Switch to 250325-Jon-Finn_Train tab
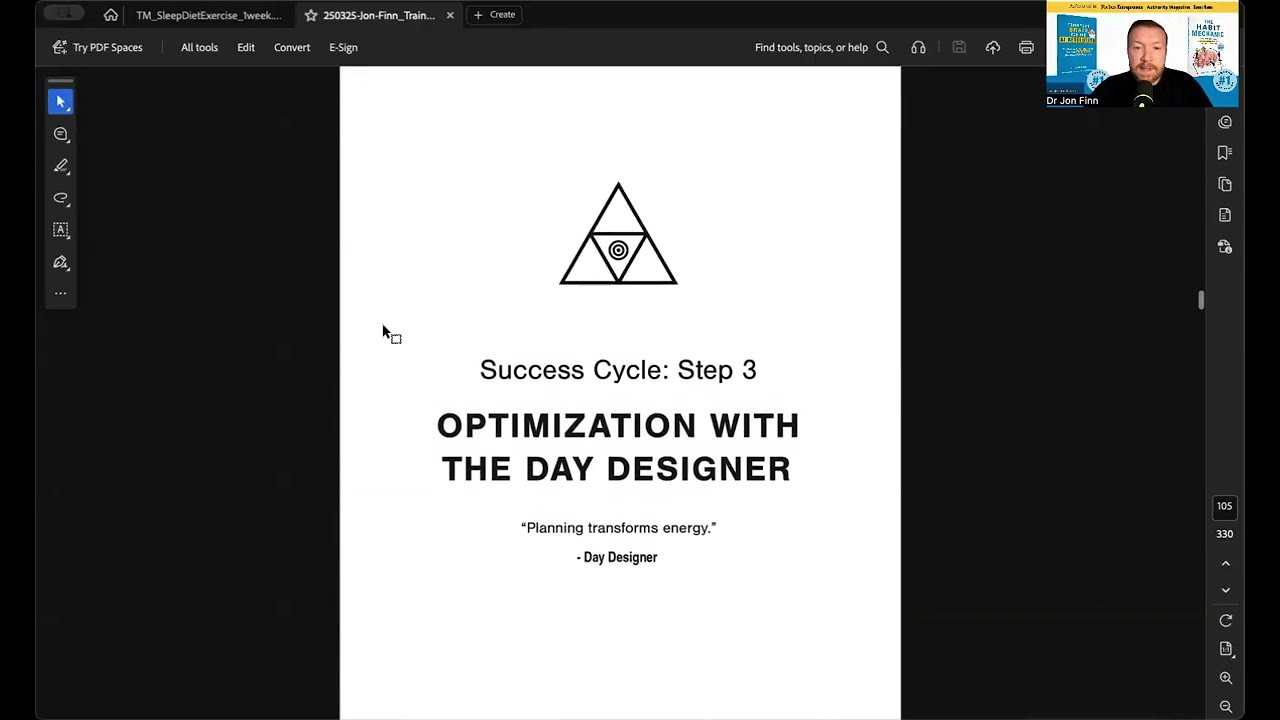The image size is (1280, 720). pos(379,15)
